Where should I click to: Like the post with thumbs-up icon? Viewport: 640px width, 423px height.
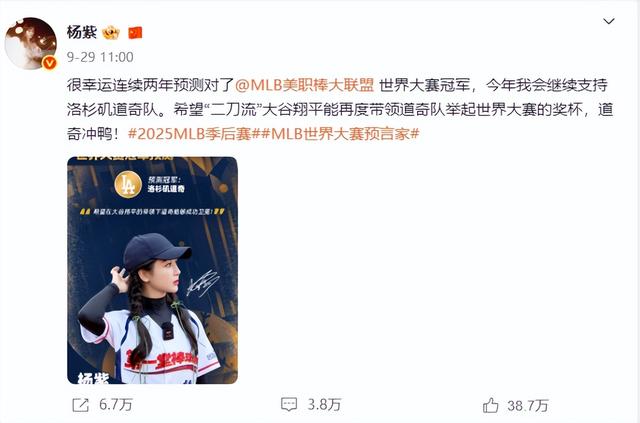(491, 405)
